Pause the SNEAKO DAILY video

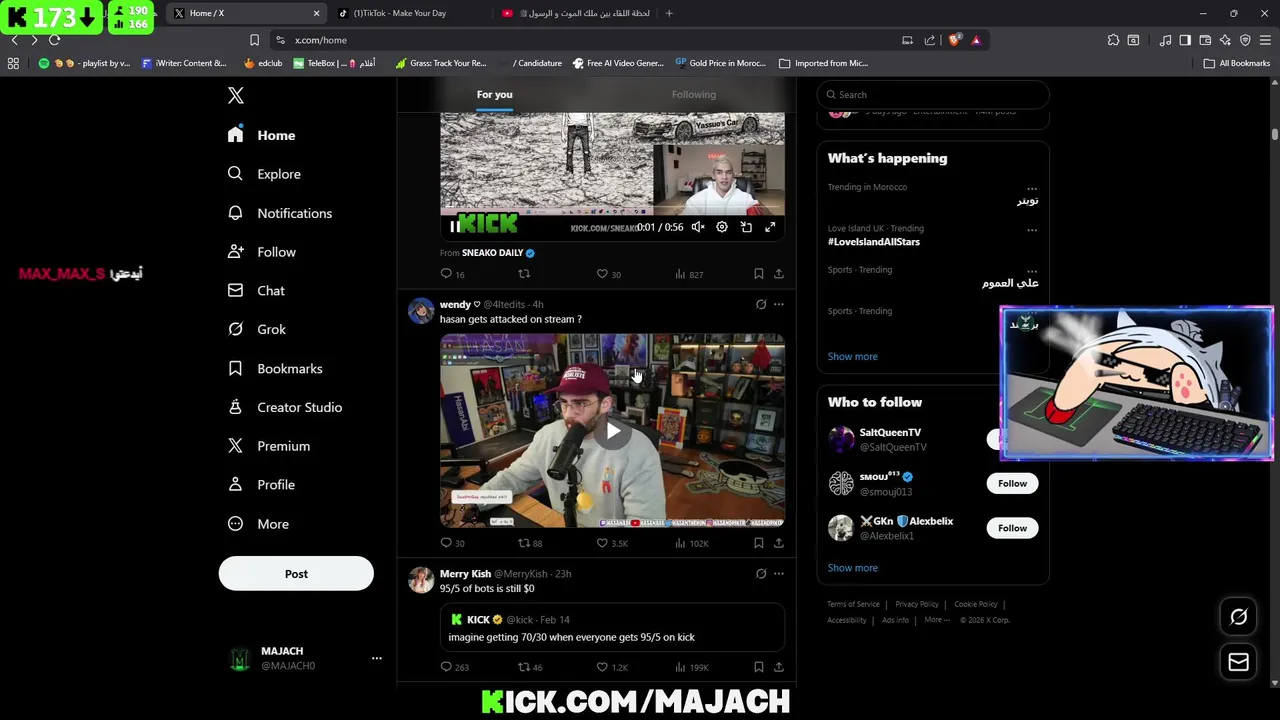tap(455, 227)
